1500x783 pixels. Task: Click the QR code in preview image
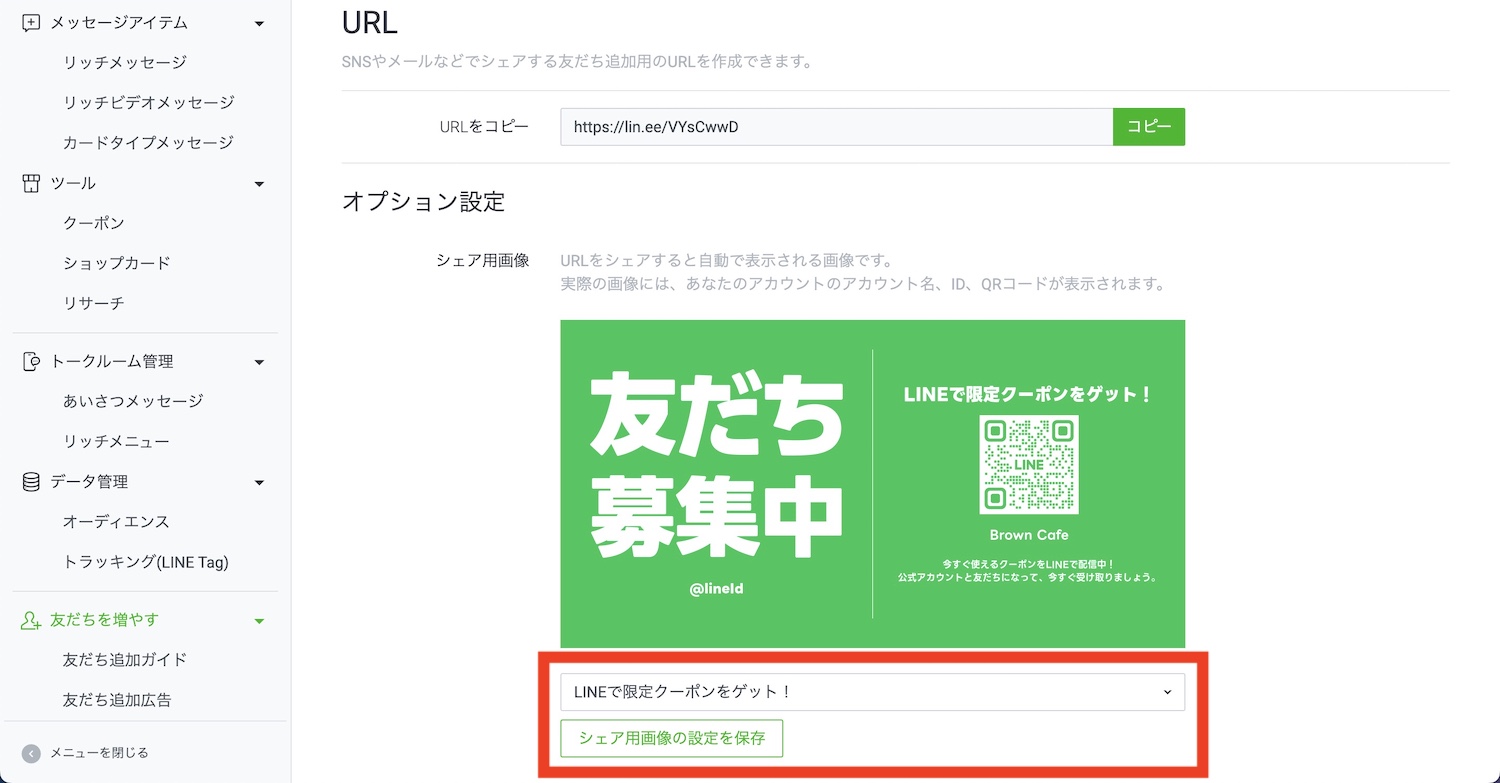pos(1029,464)
